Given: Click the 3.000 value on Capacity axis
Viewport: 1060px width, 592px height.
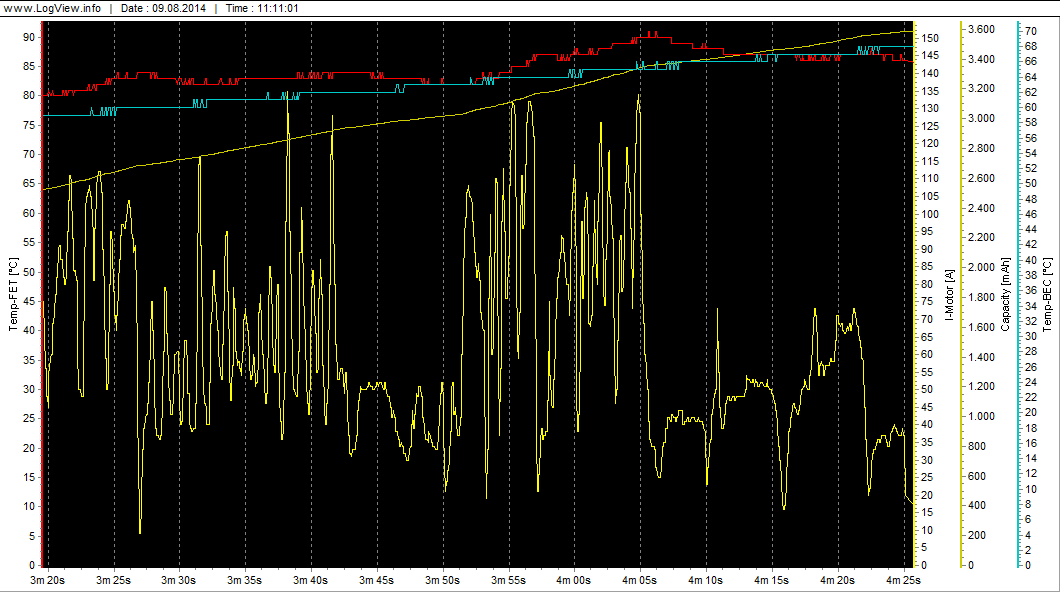Looking at the screenshot, I should pos(981,118).
